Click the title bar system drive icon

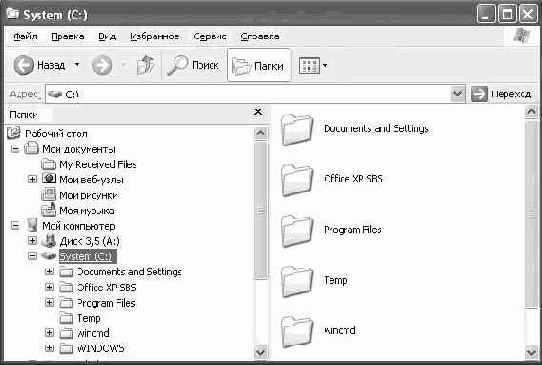tap(13, 14)
